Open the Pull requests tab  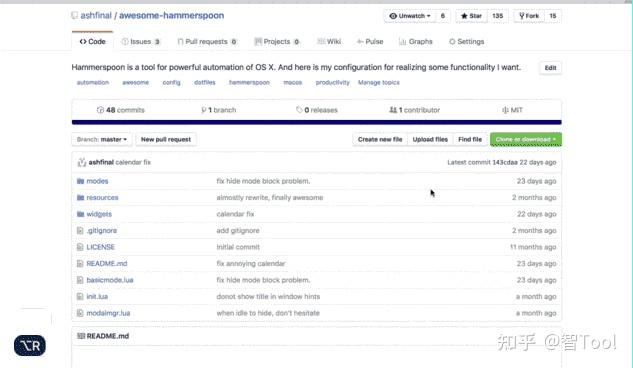tap(207, 42)
